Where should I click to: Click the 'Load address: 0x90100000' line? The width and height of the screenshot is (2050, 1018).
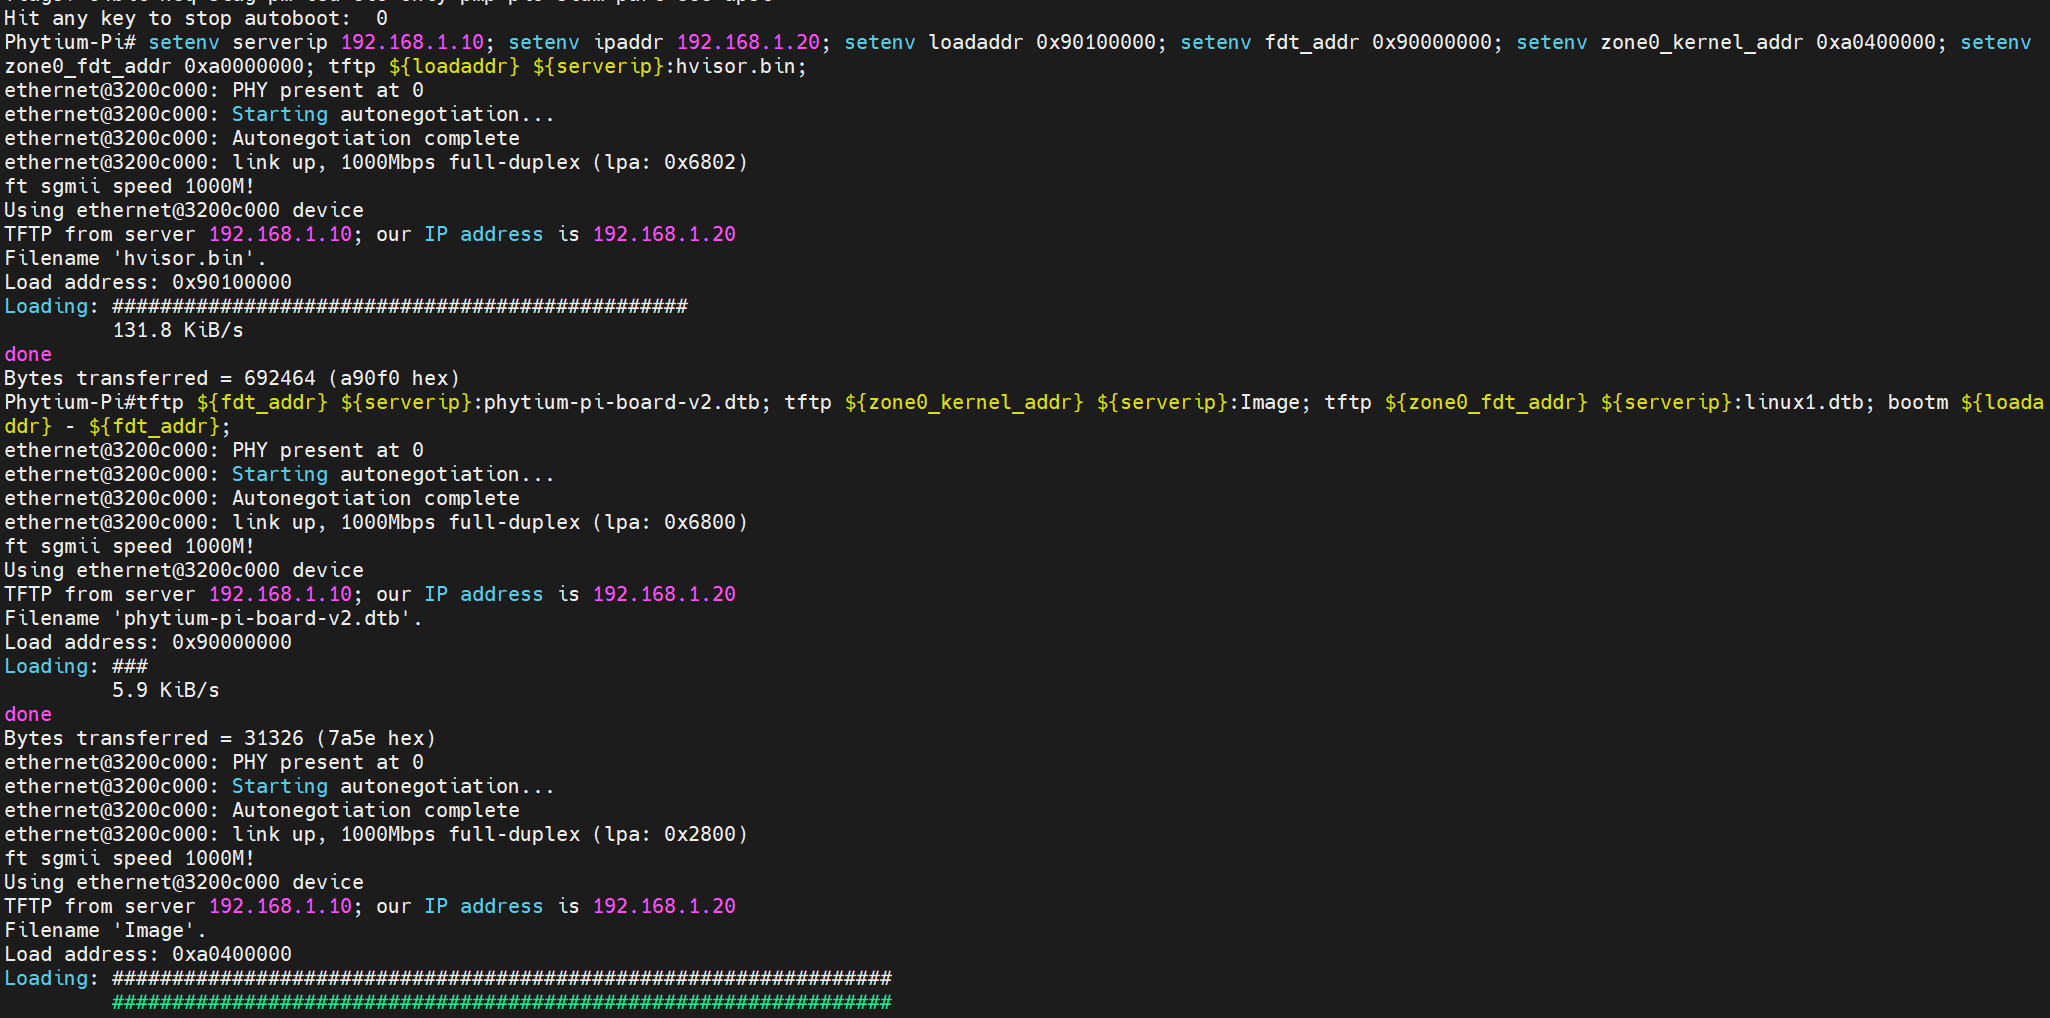click(148, 282)
